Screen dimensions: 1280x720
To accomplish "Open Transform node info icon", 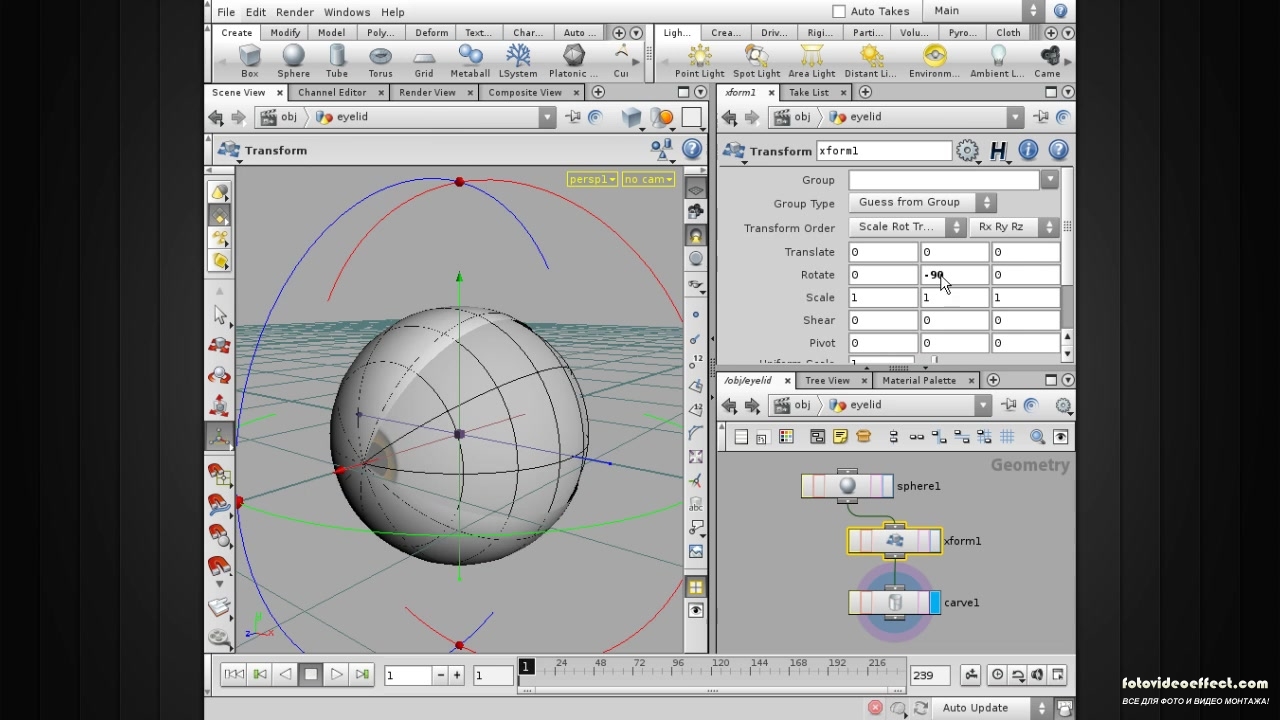I will point(1028,151).
